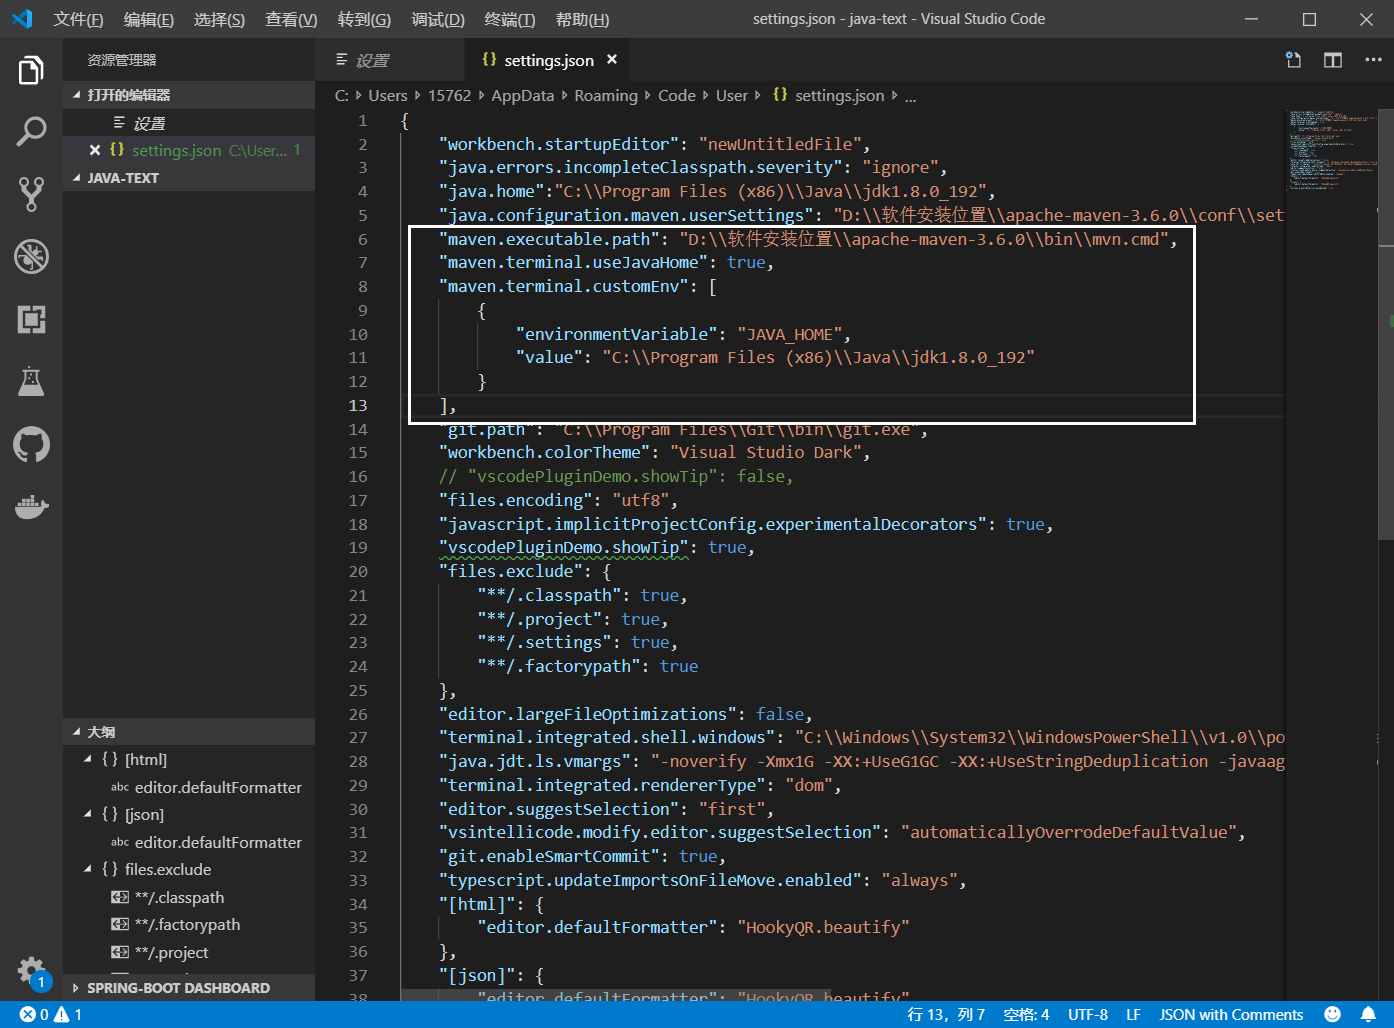1394x1028 pixels.
Task: Select **/.project in outline
Action: click(189, 953)
